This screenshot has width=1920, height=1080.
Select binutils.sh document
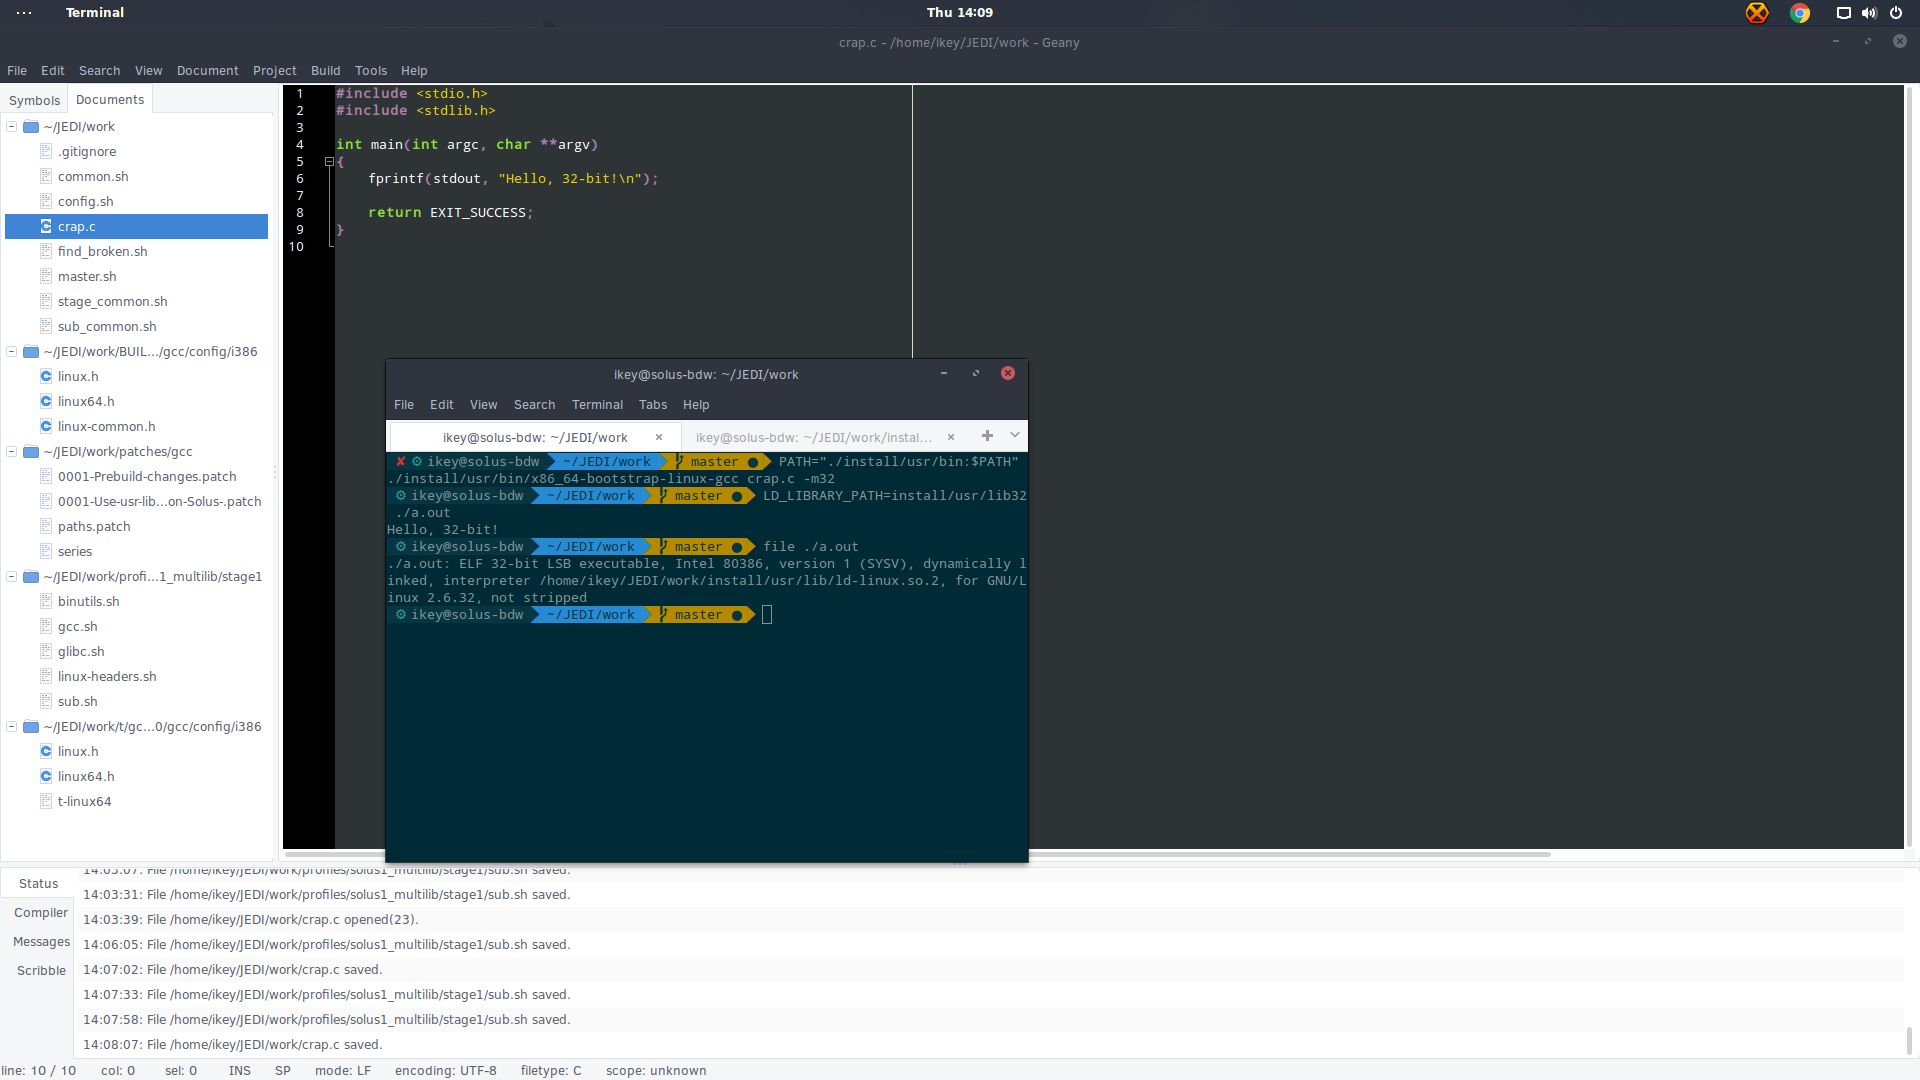pos(88,602)
